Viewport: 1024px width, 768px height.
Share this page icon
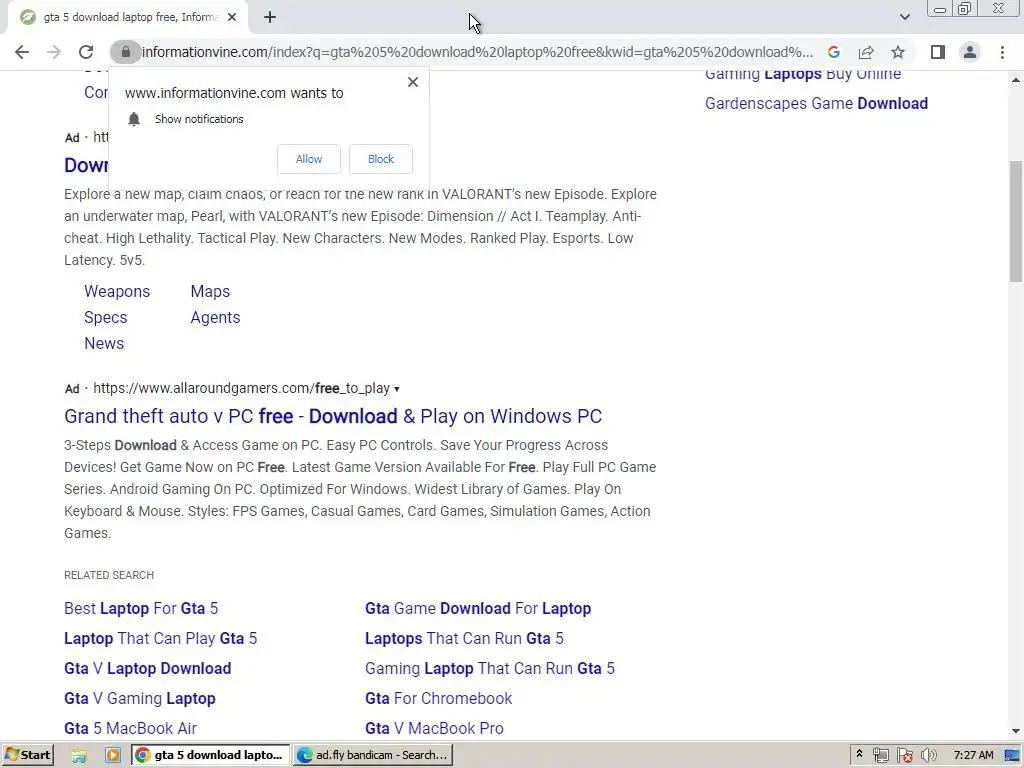coord(866,52)
